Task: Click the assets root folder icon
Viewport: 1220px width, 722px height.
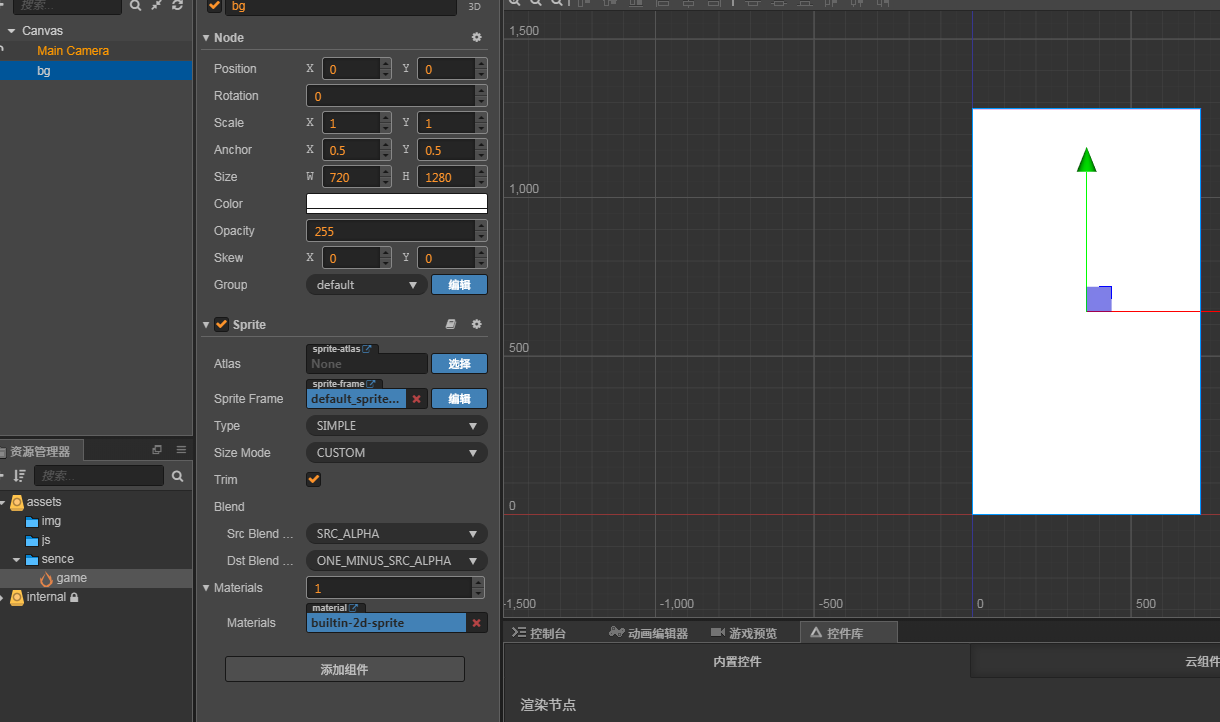Action: click(x=17, y=502)
